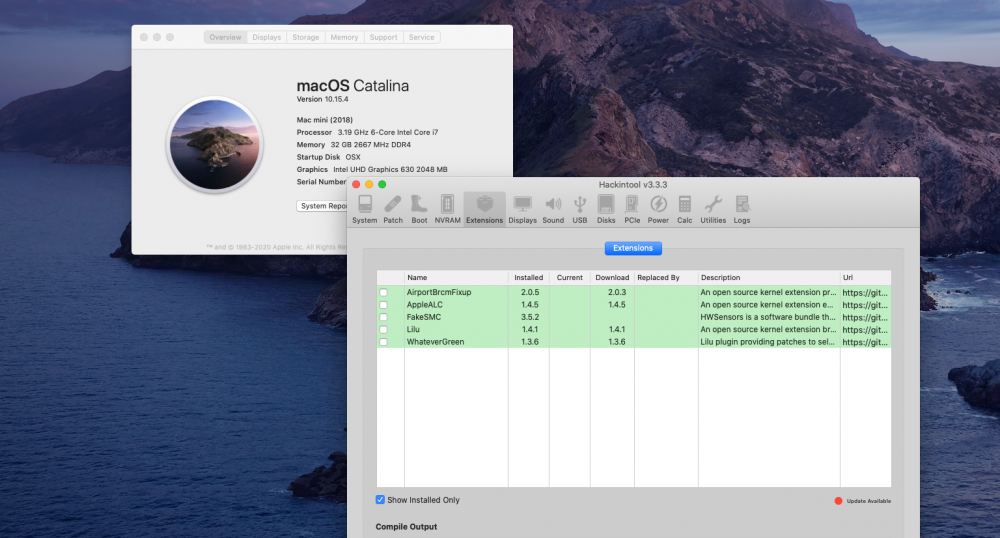The height and width of the screenshot is (538, 1000).
Task: Click the Version 10.15.4 text
Action: [x=322, y=99]
